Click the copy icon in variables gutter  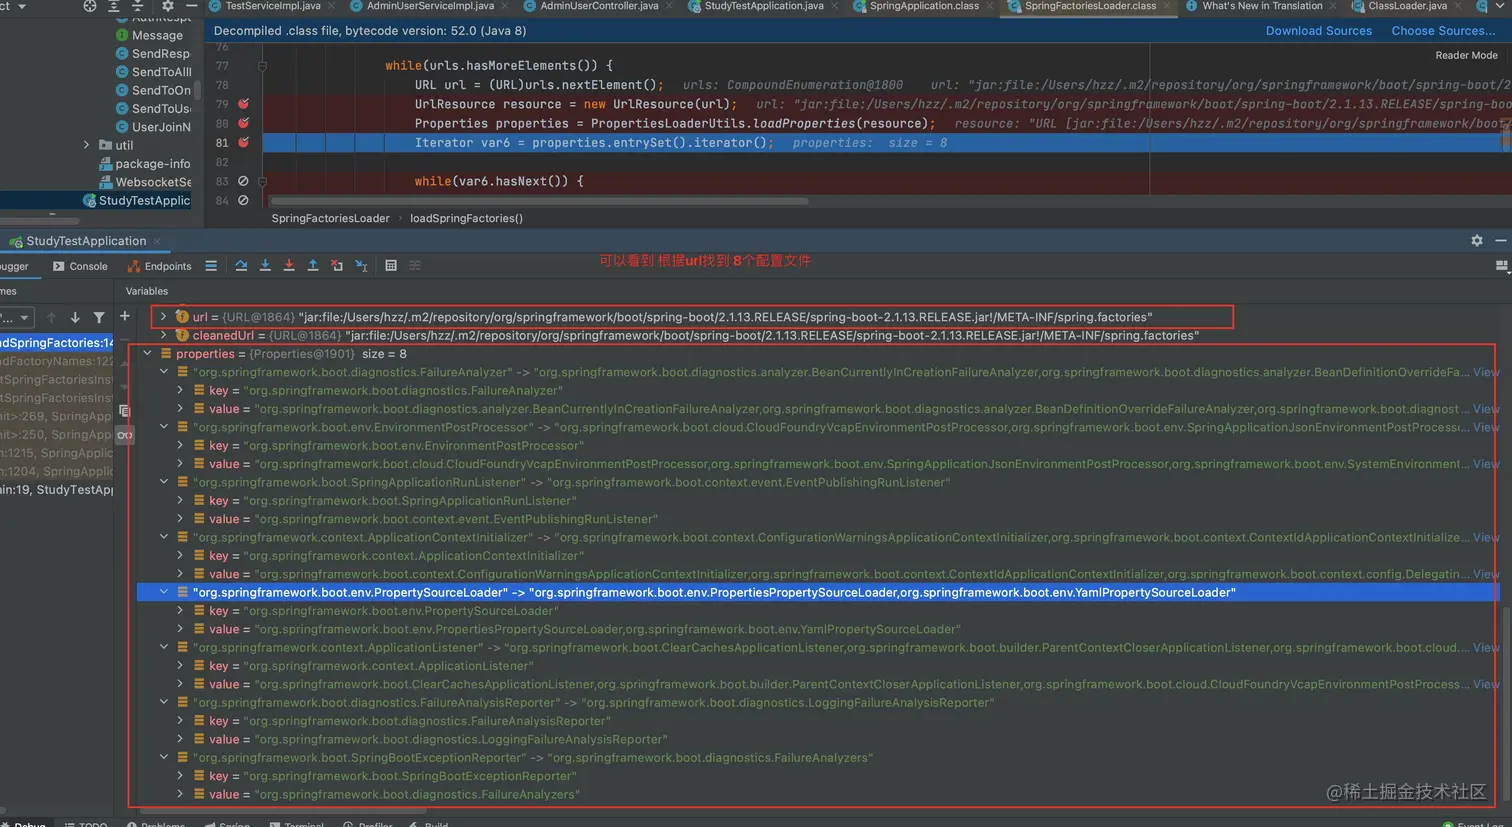(x=125, y=411)
